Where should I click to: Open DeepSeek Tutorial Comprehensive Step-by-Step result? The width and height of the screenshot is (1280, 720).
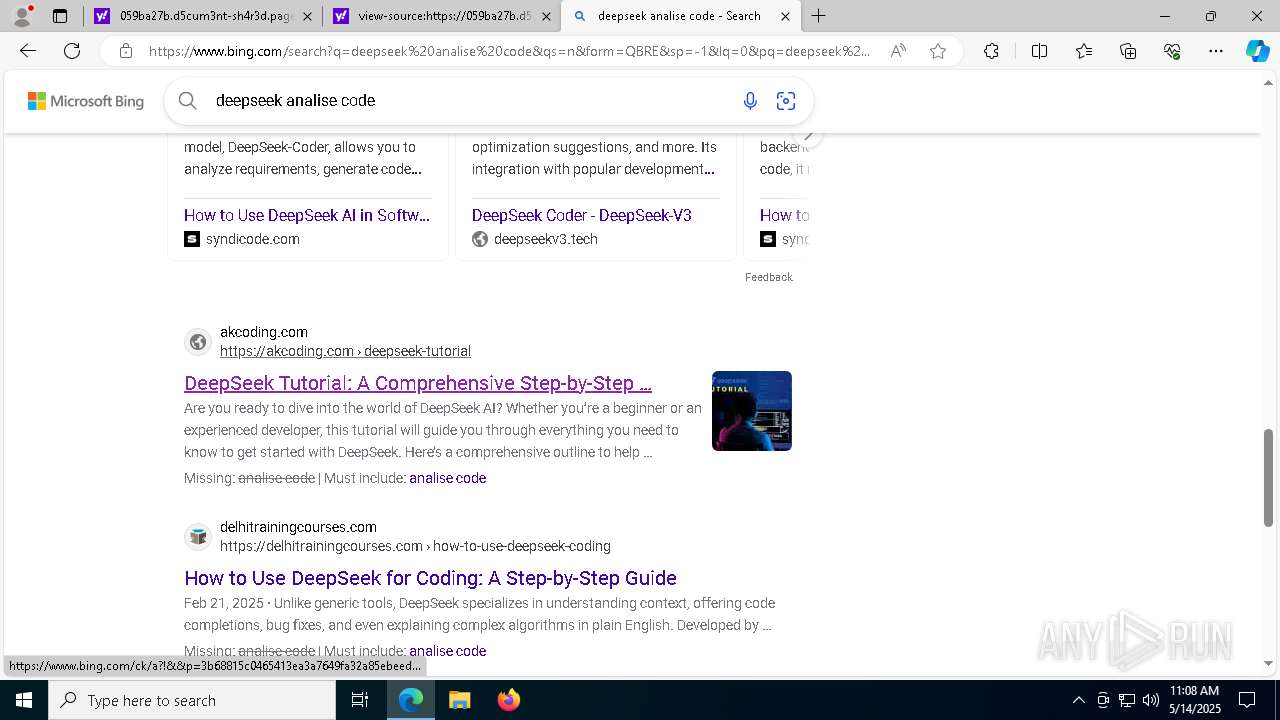[x=418, y=383]
